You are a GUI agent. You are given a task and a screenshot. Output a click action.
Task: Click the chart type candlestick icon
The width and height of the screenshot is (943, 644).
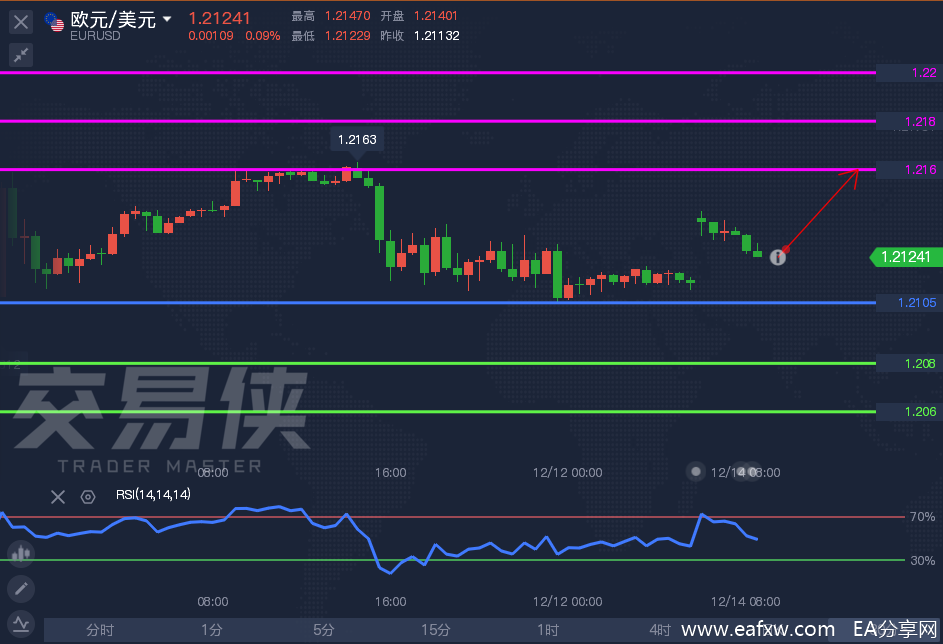coord(20,553)
